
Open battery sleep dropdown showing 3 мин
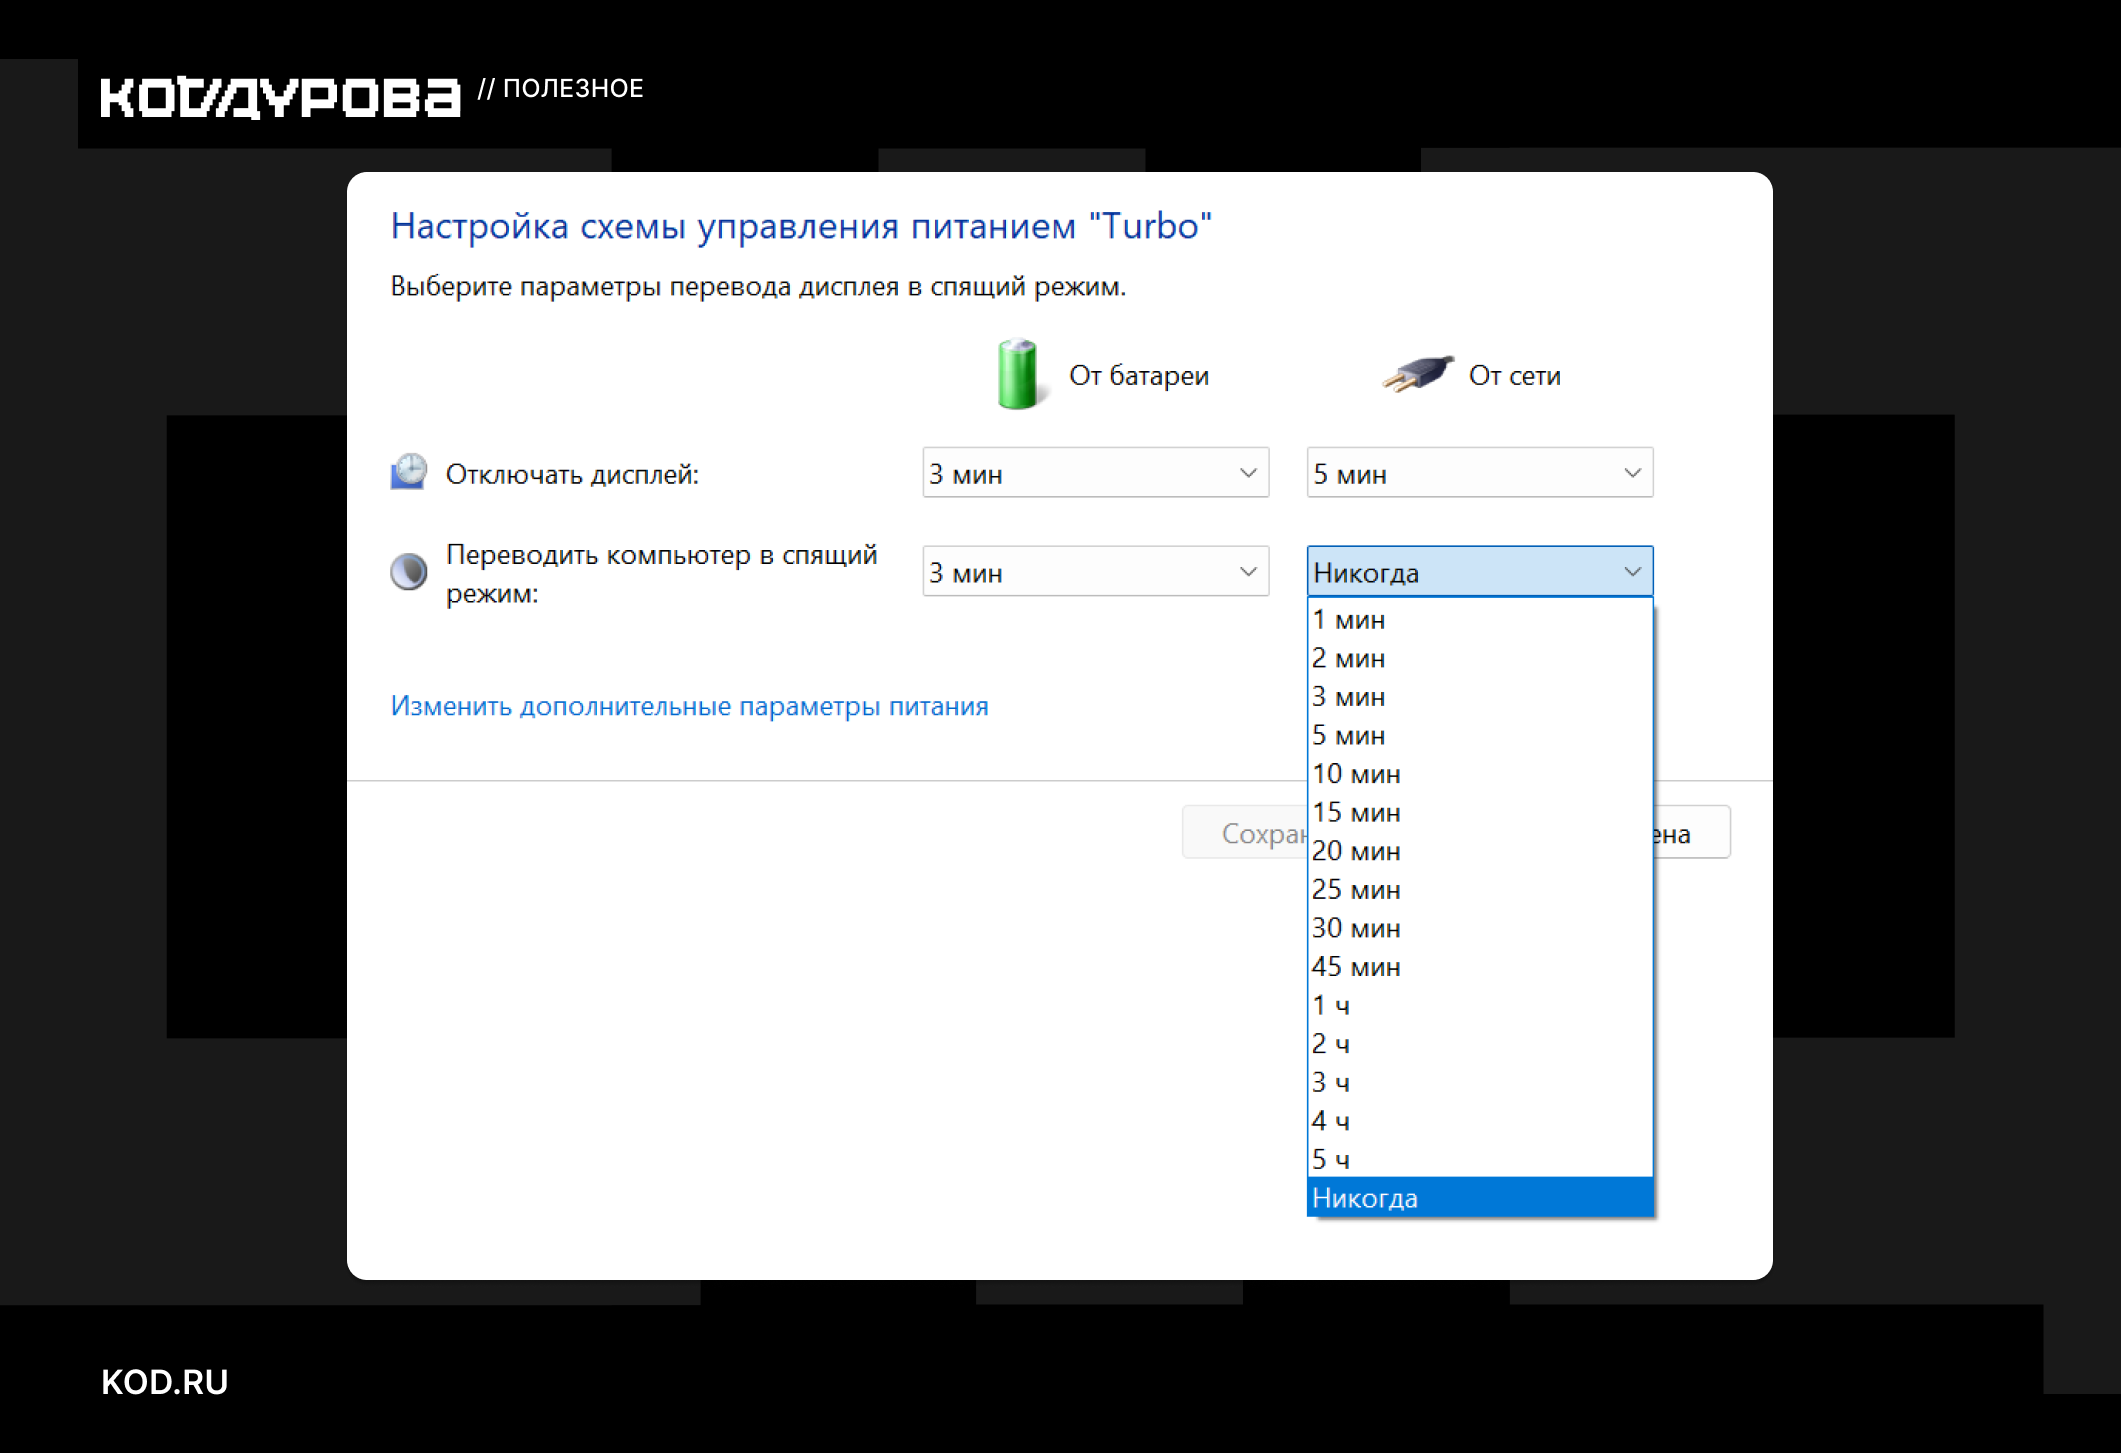coord(1095,572)
